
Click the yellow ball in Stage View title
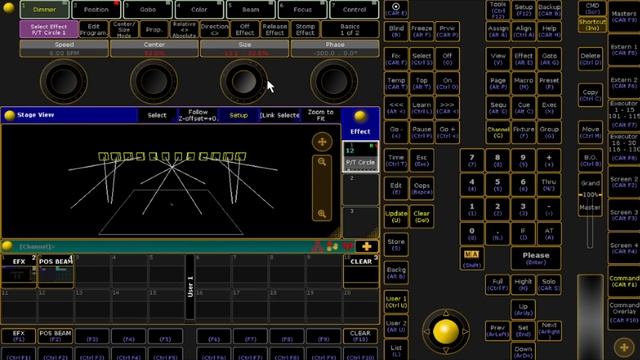click(x=9, y=116)
